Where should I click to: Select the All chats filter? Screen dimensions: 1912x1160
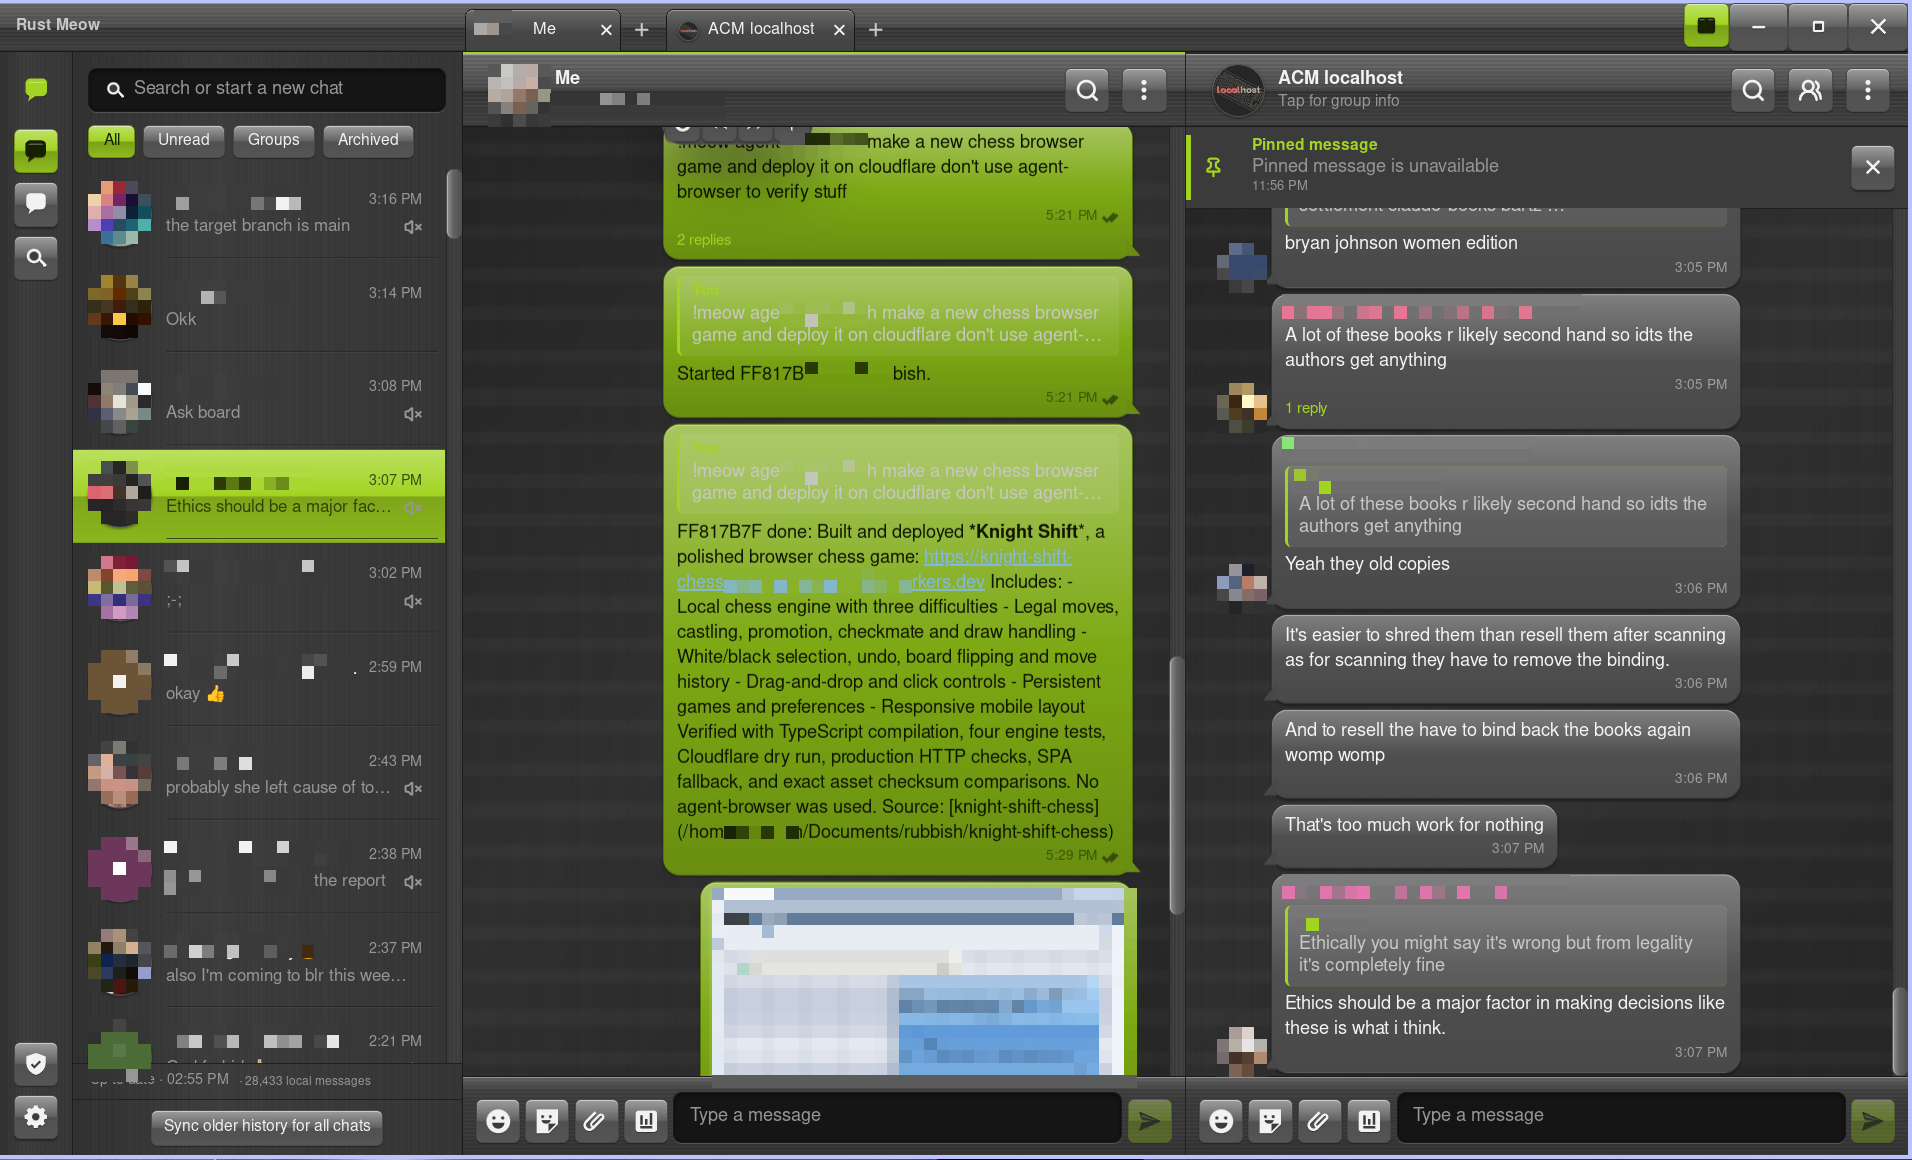click(112, 140)
